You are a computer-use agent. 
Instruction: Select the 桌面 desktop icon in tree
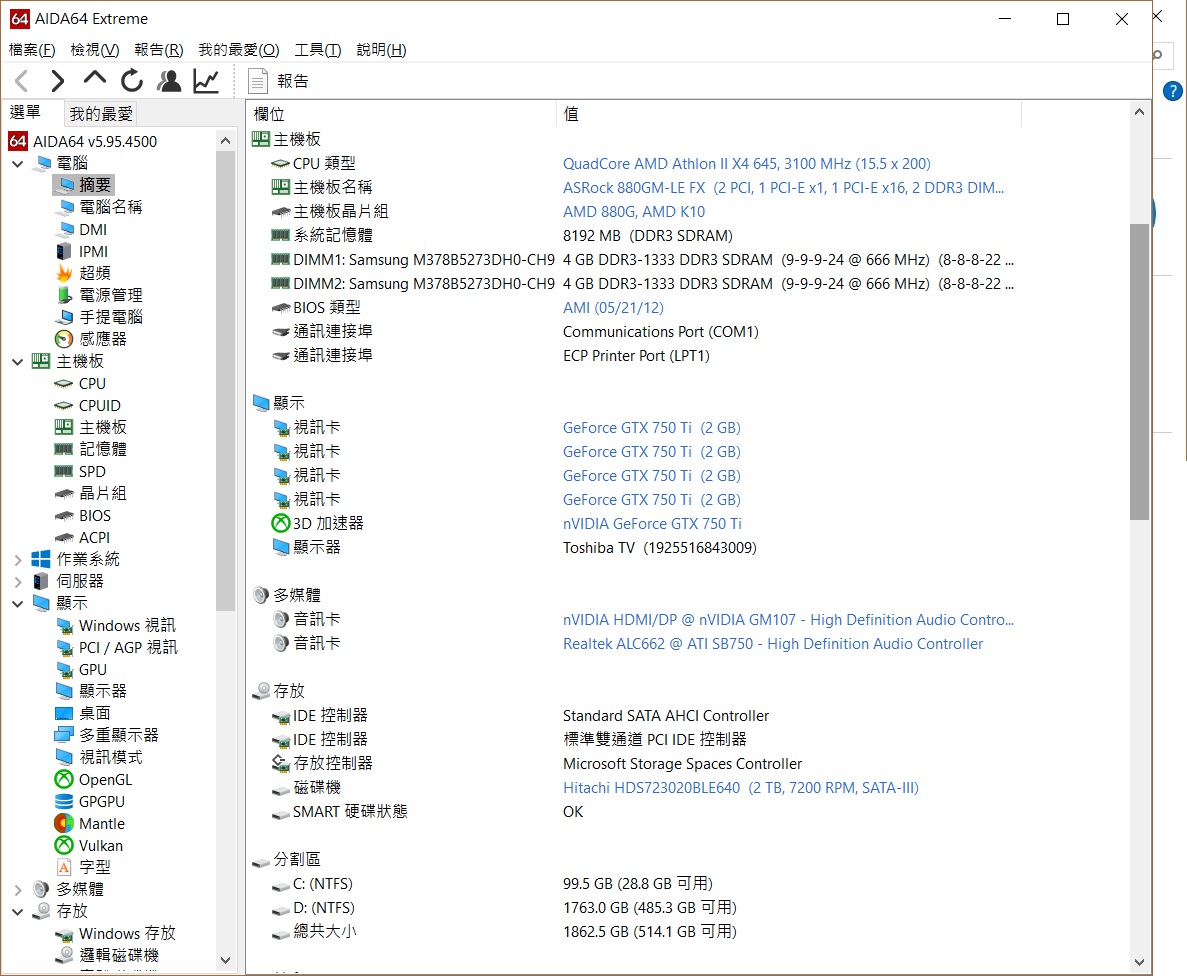tap(64, 714)
